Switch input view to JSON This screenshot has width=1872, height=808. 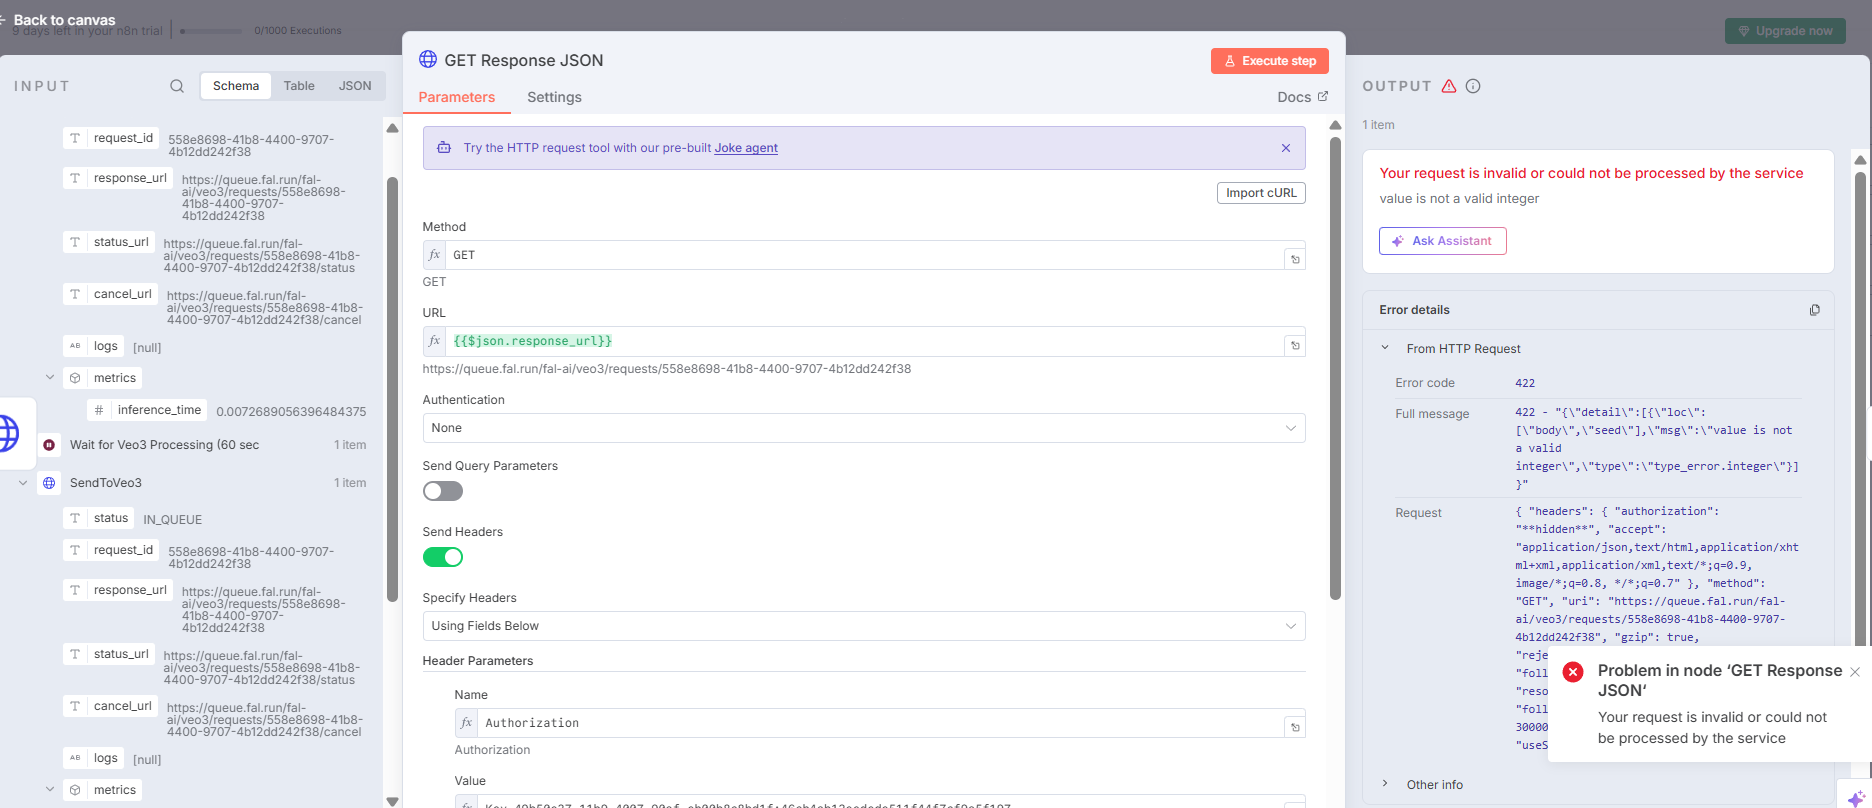(x=355, y=86)
